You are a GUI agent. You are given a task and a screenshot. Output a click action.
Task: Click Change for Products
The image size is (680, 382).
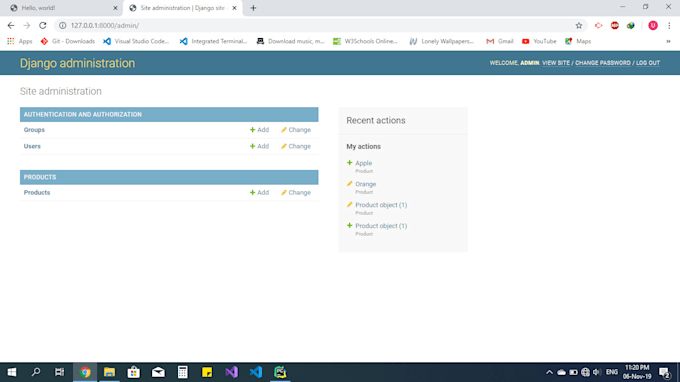tap(296, 193)
